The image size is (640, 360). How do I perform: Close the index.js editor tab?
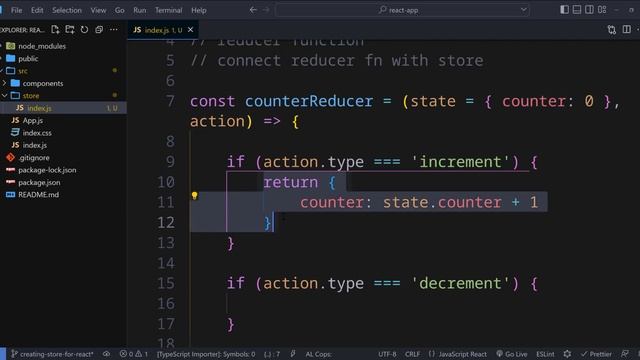[191, 30]
